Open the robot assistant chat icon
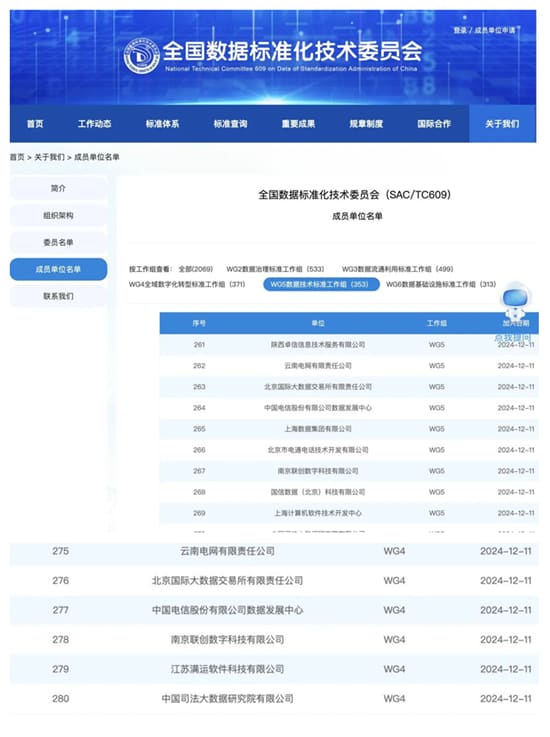This screenshot has height=737, width=550. tap(515, 301)
